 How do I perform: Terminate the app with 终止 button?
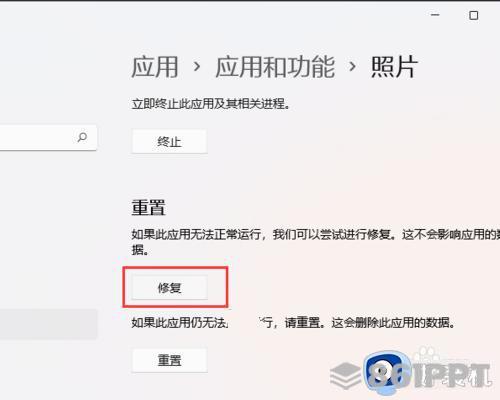point(169,142)
